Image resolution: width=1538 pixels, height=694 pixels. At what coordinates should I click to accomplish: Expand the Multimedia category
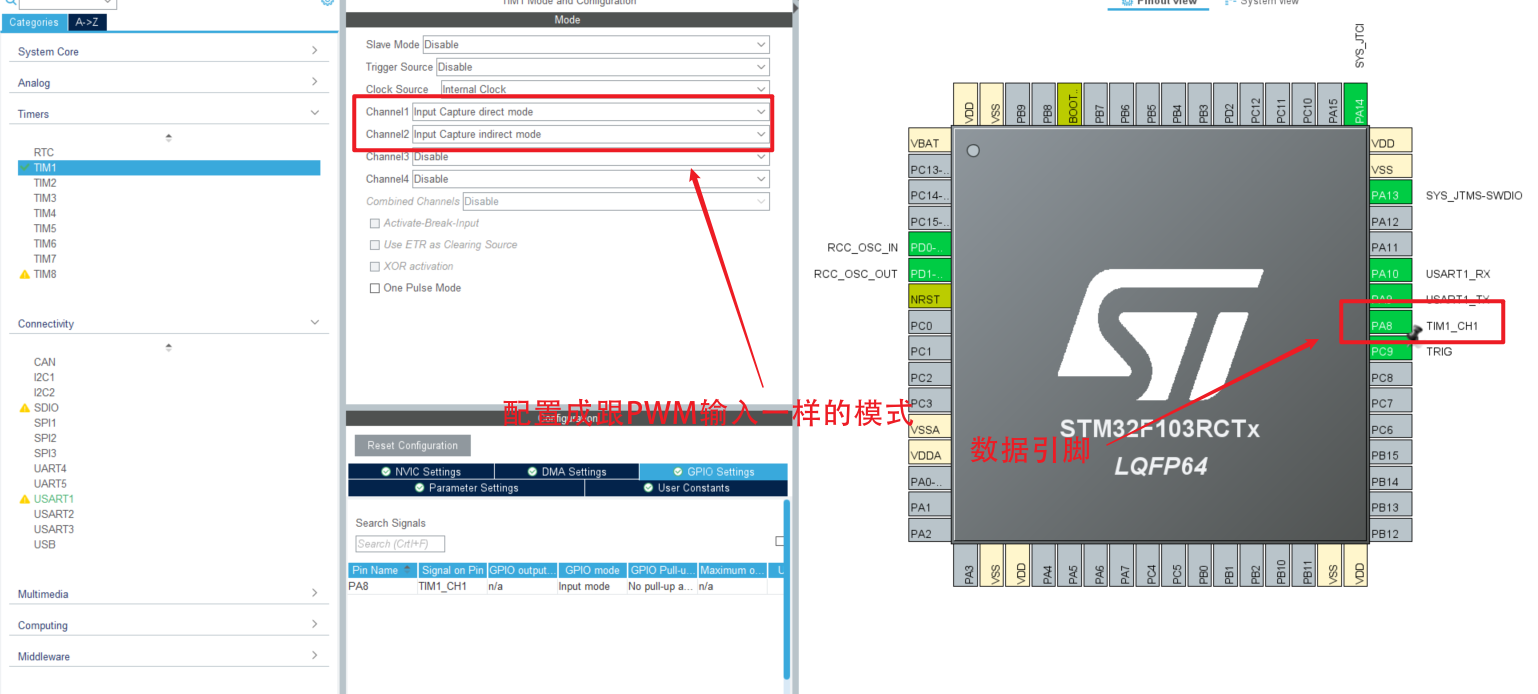[168, 594]
